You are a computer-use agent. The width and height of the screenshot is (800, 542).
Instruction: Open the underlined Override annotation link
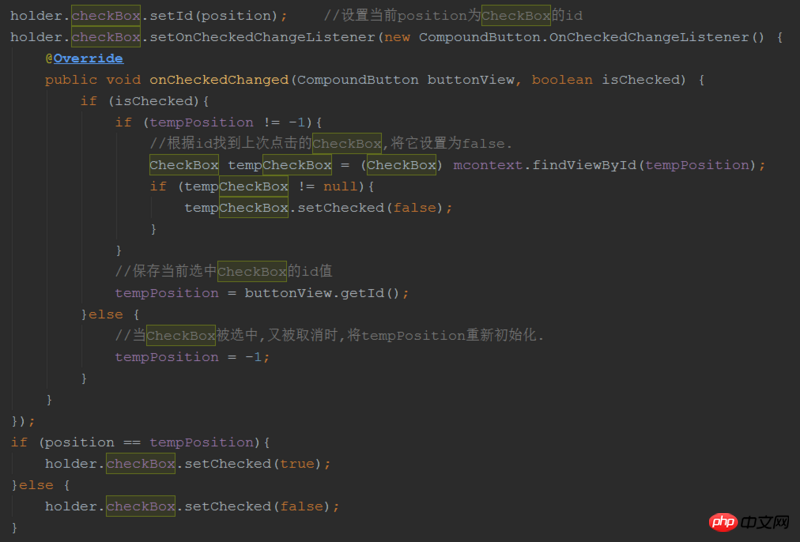pyautogui.click(x=88, y=59)
